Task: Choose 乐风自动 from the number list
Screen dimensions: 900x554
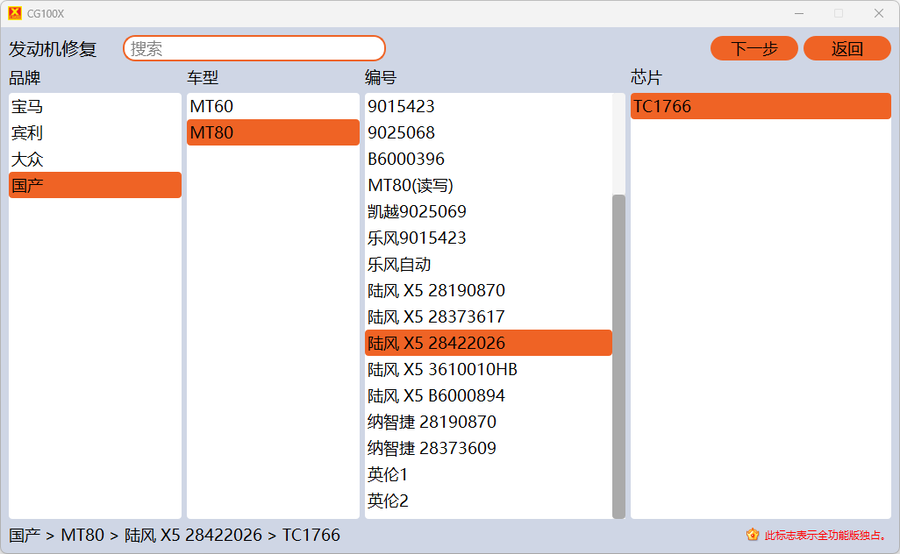Action: [x=488, y=265]
